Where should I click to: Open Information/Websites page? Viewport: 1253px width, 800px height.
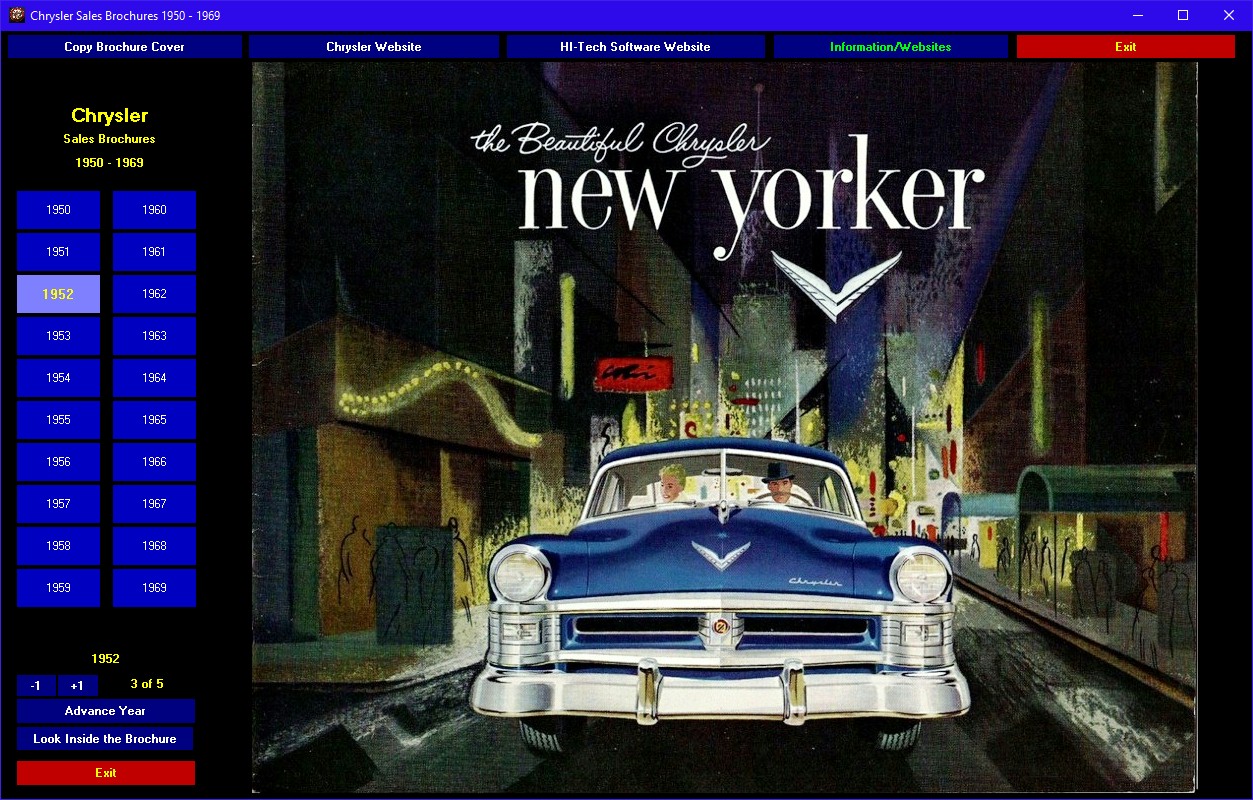(890, 47)
